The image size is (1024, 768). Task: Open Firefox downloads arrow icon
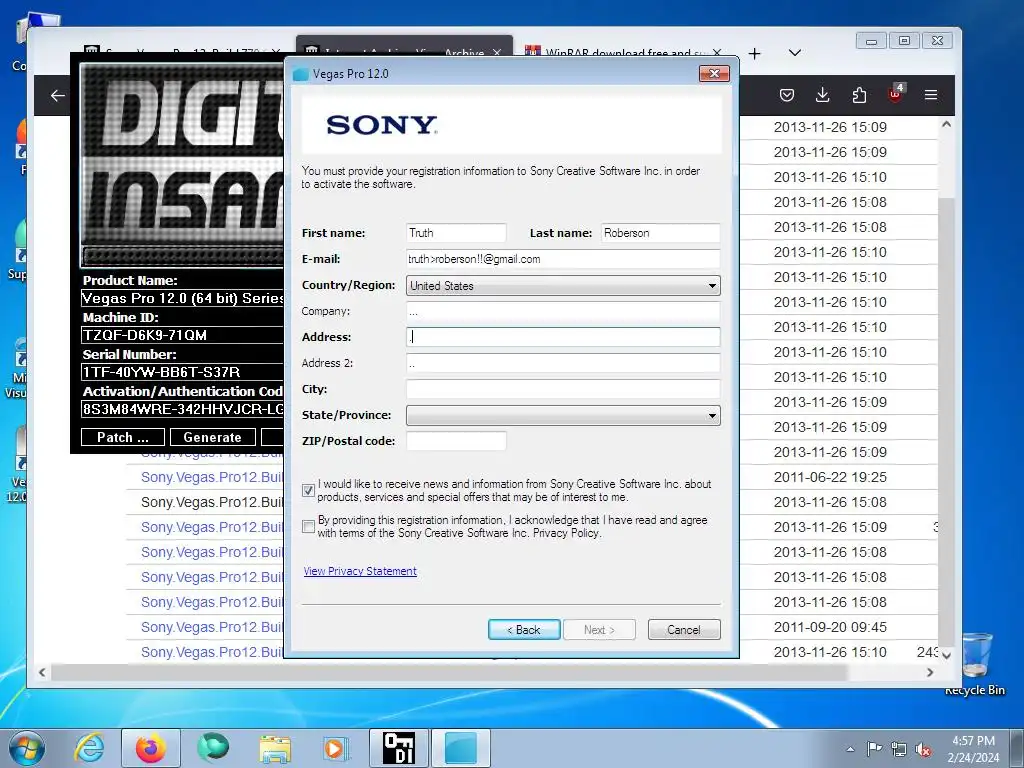pyautogui.click(x=823, y=95)
